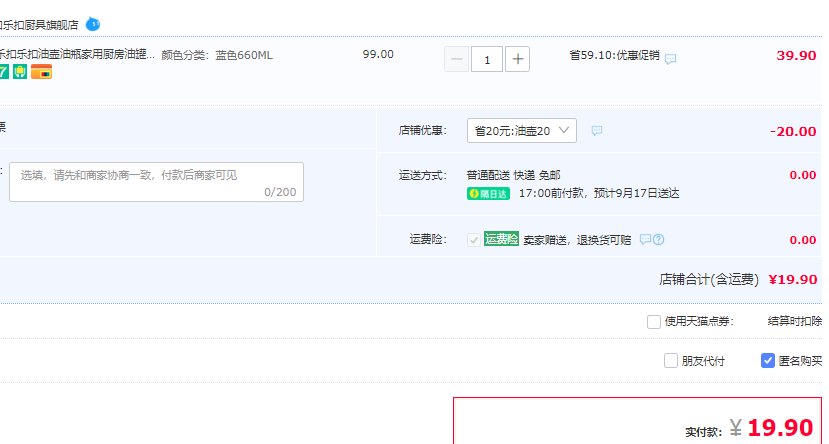This screenshot has height=444, width=829.
Task: Increase item quantity with the plus button
Action: pyautogui.click(x=518, y=59)
